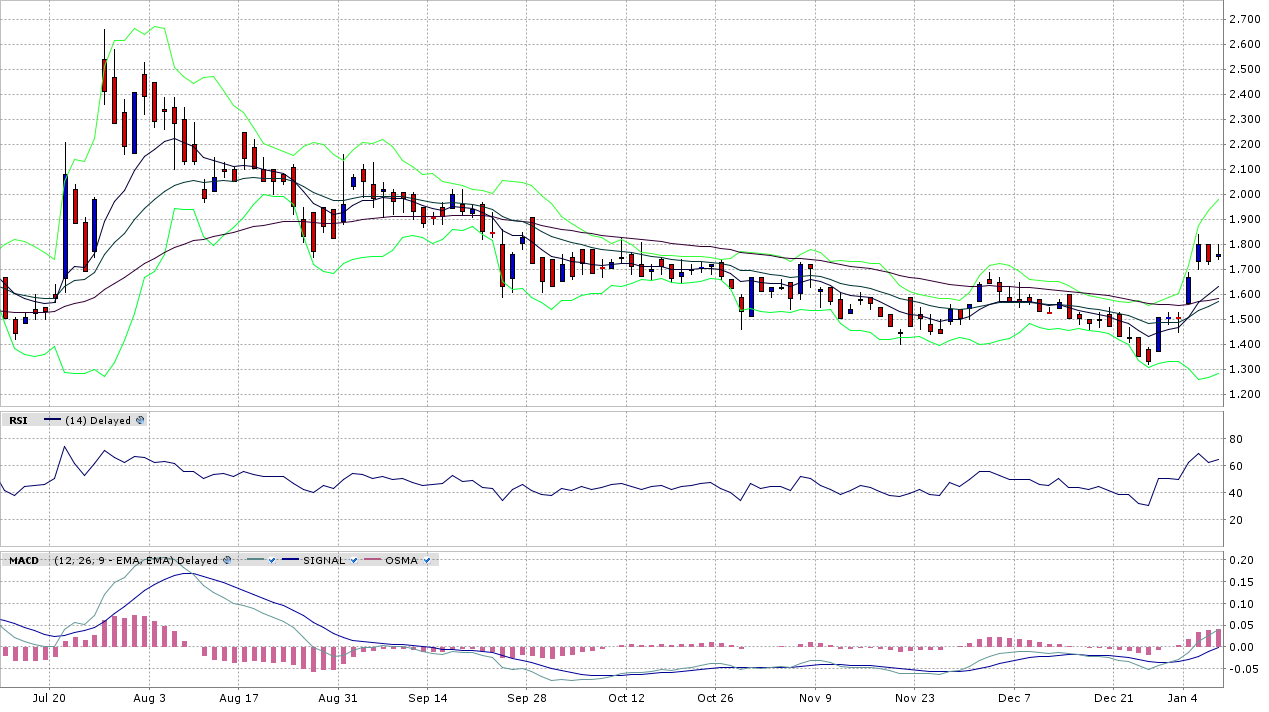Click the 2.000 price axis label
Viewport: 1269px width, 712px height.
point(1244,194)
